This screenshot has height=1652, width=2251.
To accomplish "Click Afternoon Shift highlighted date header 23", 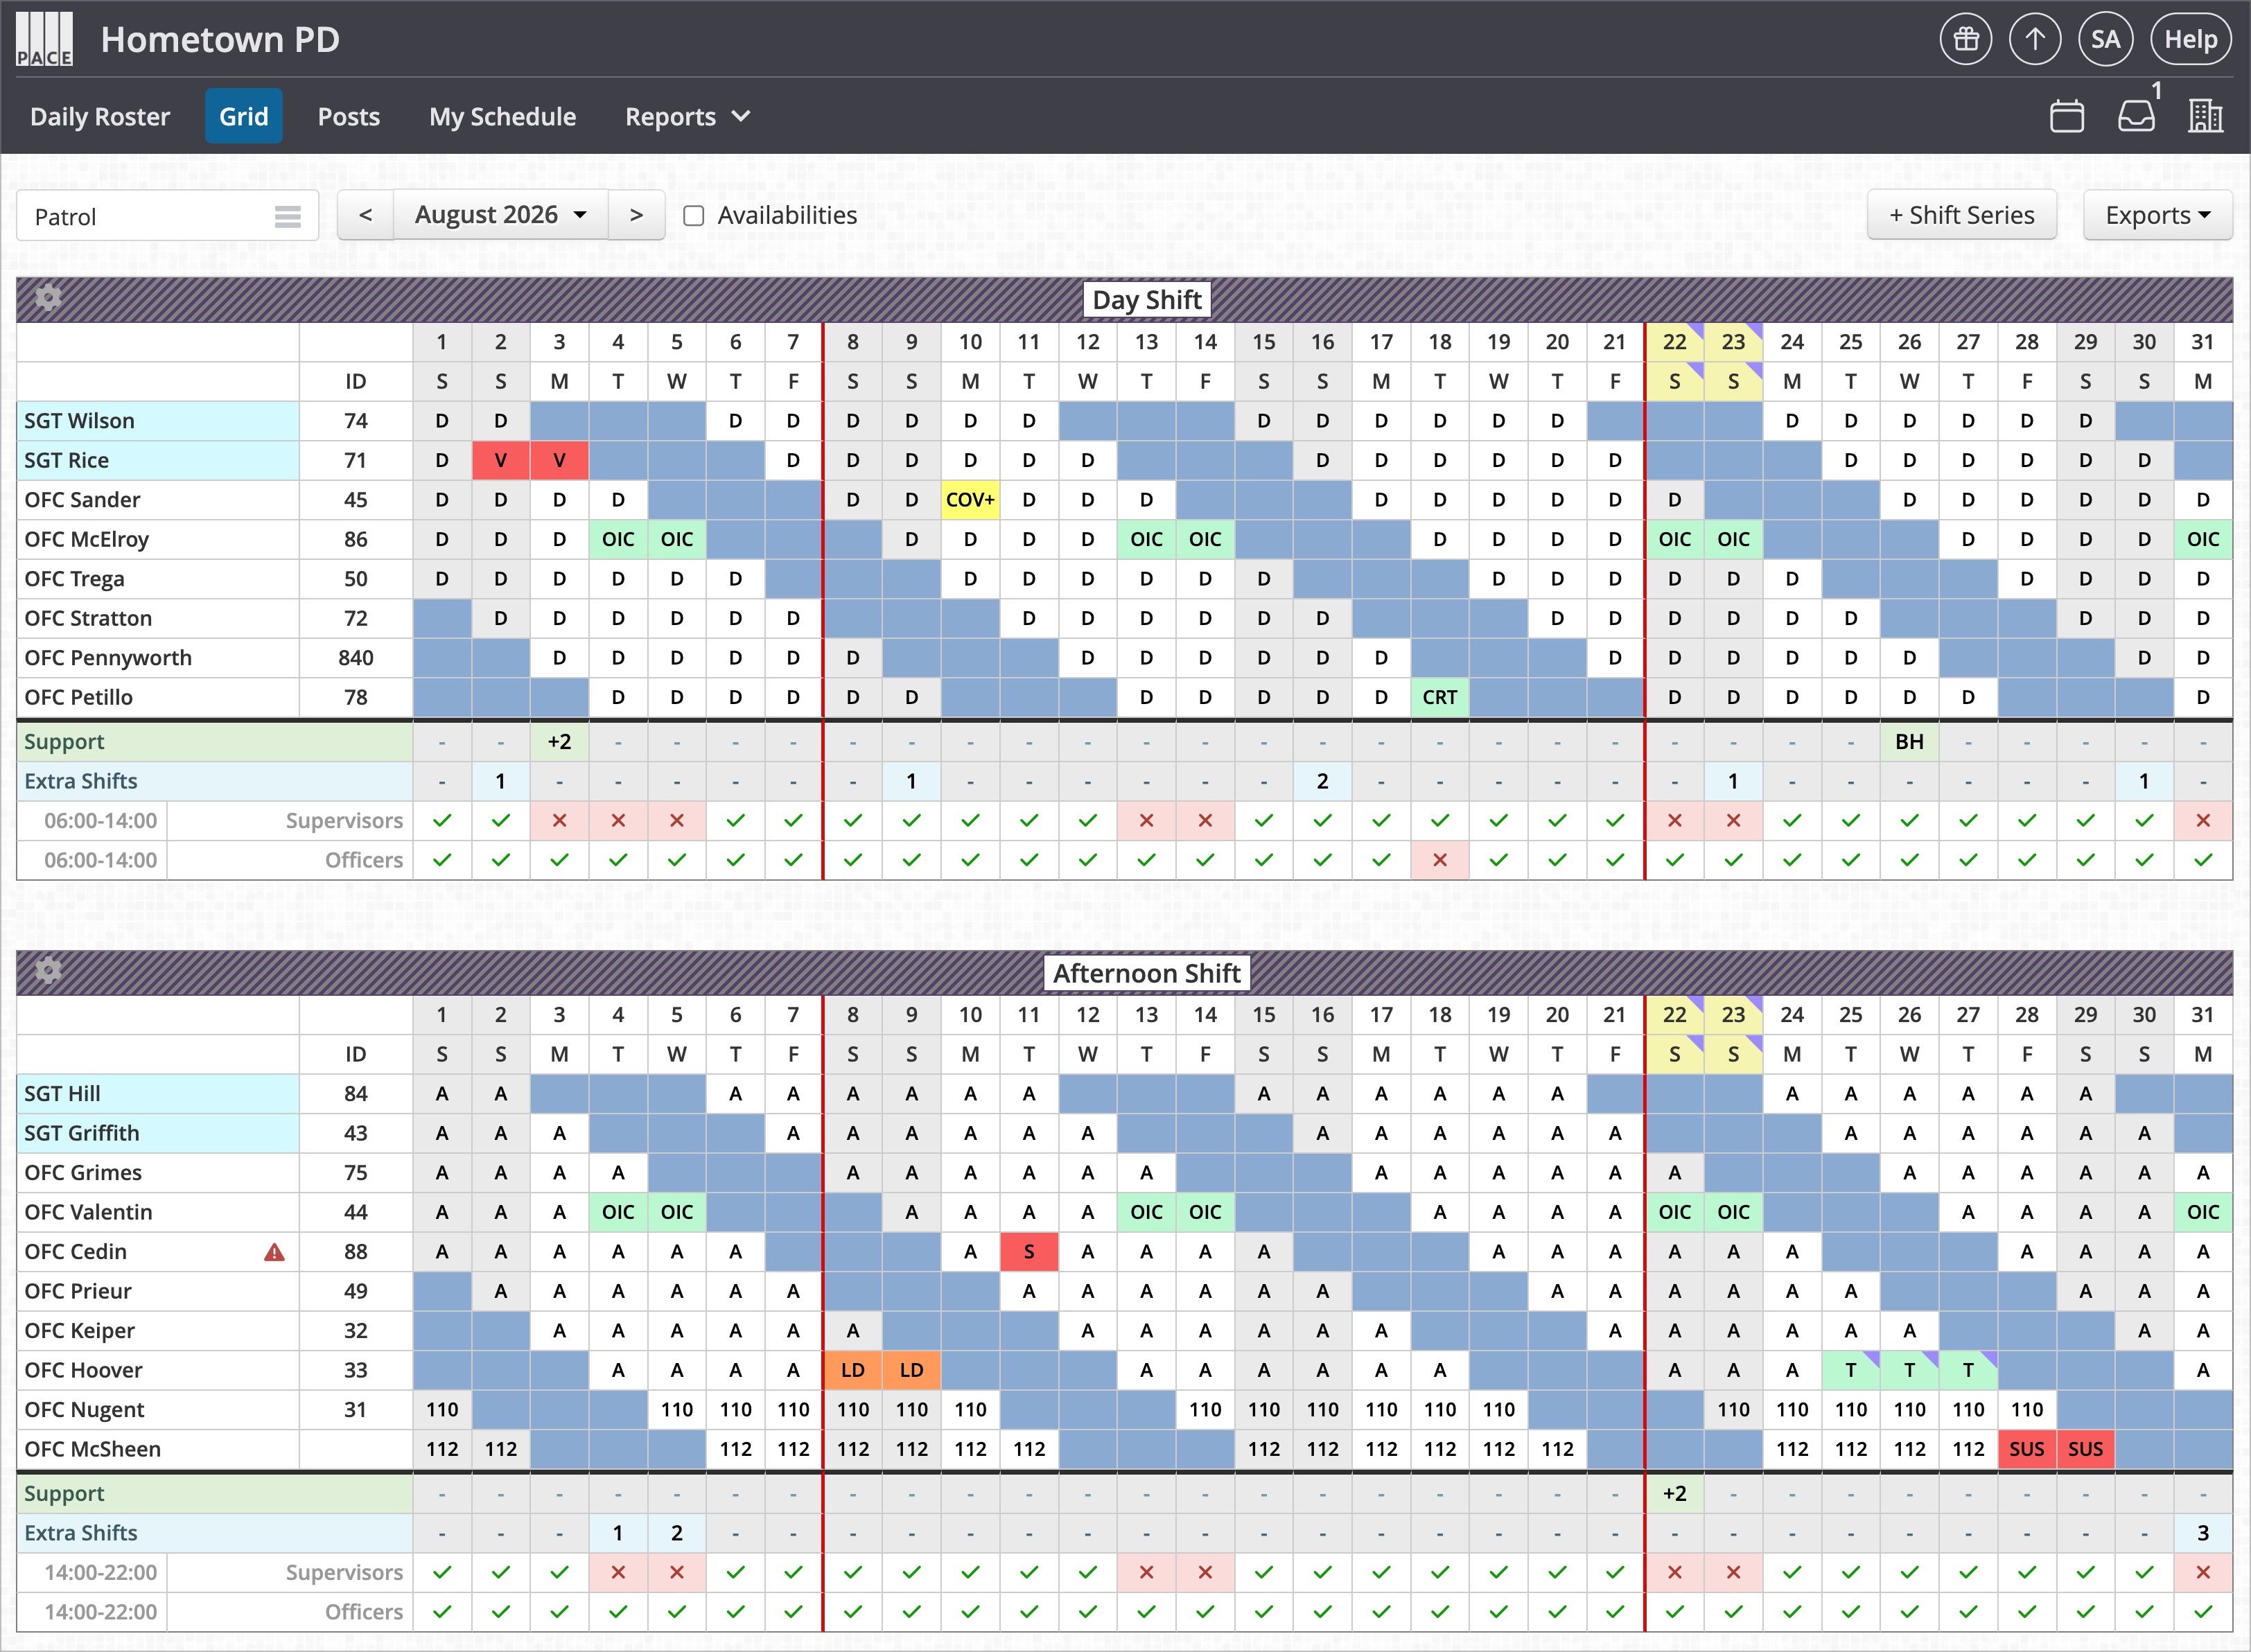I will click(x=1733, y=1015).
